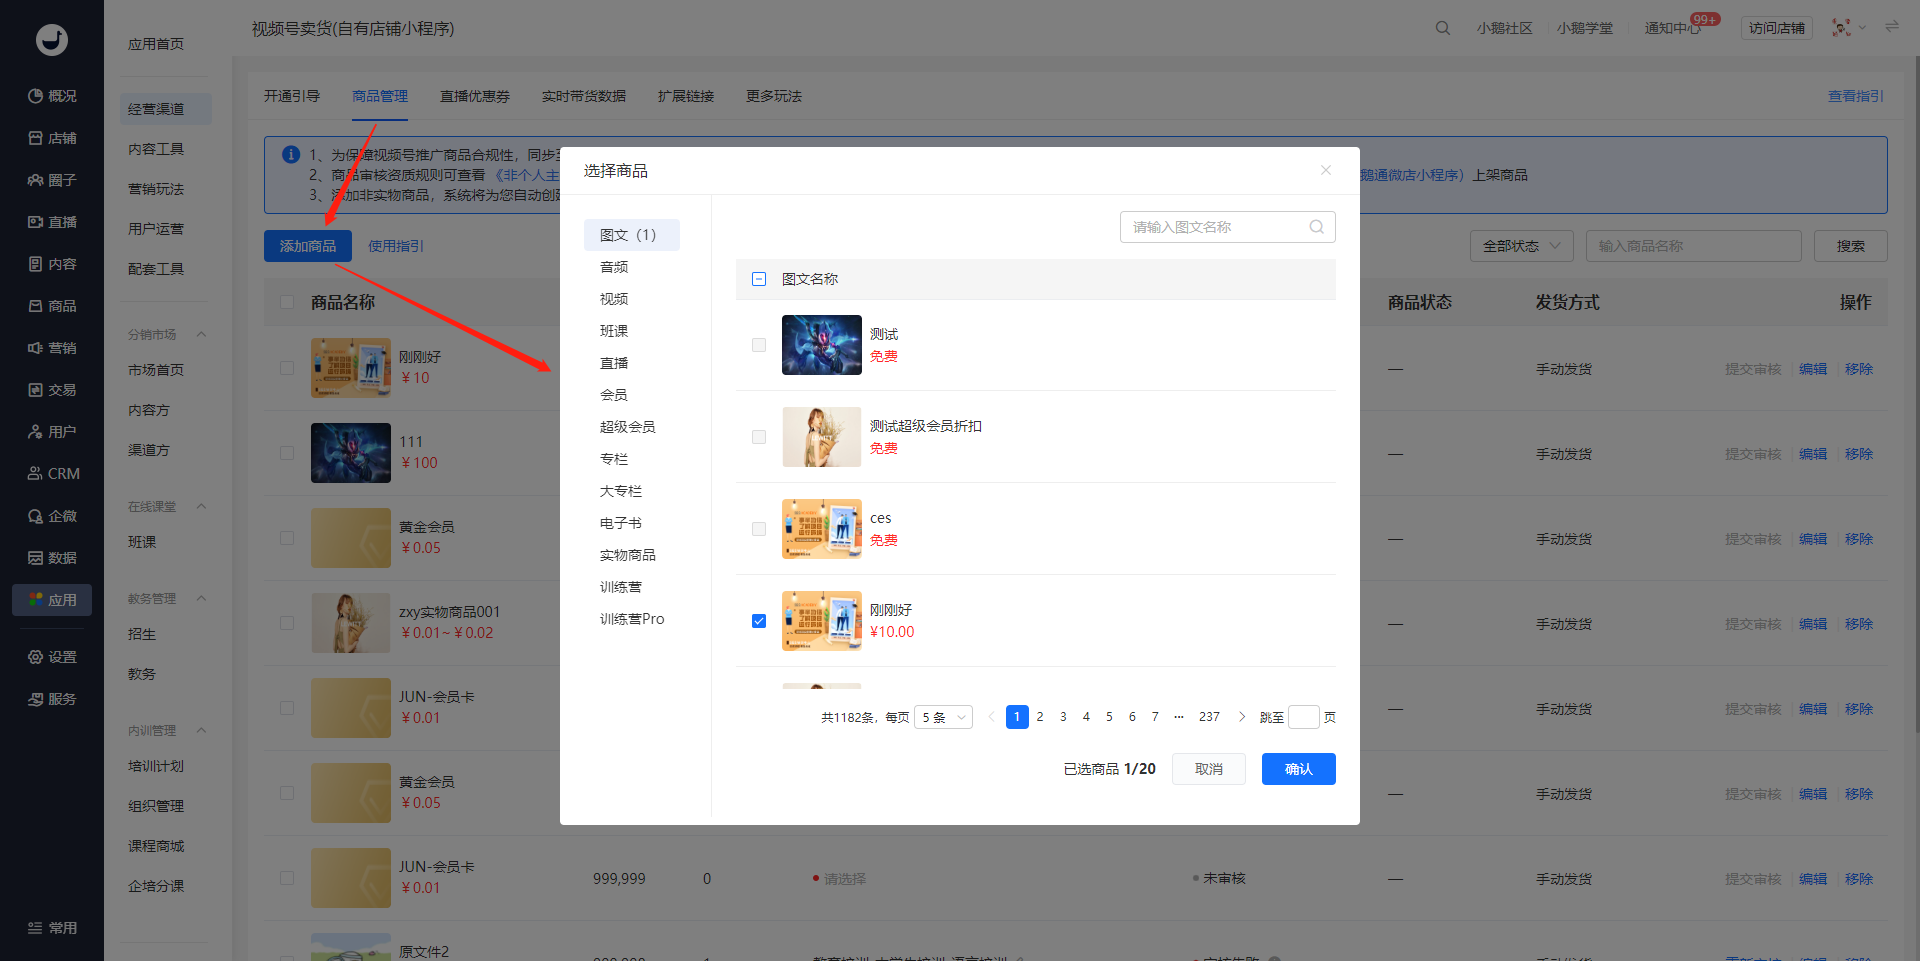1920x961 pixels.
Task: Switch to the 直播优惠券 tab
Action: point(475,96)
